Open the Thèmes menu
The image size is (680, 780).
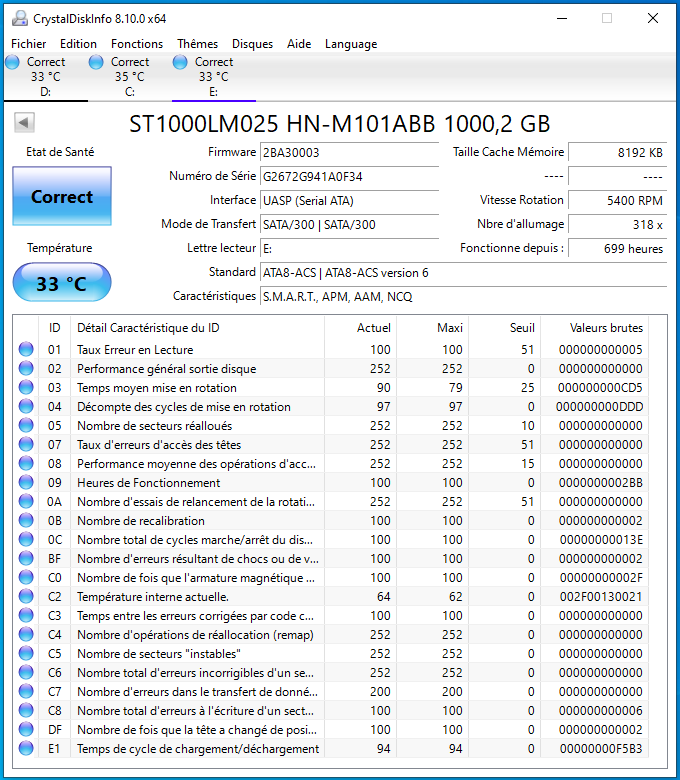(x=197, y=44)
